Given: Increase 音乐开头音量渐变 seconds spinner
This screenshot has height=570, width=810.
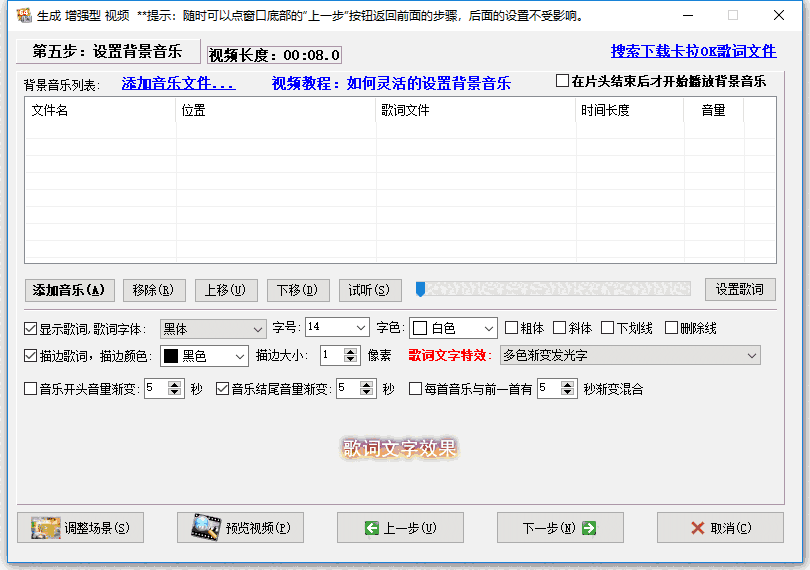Looking at the screenshot, I should click(x=175, y=384).
